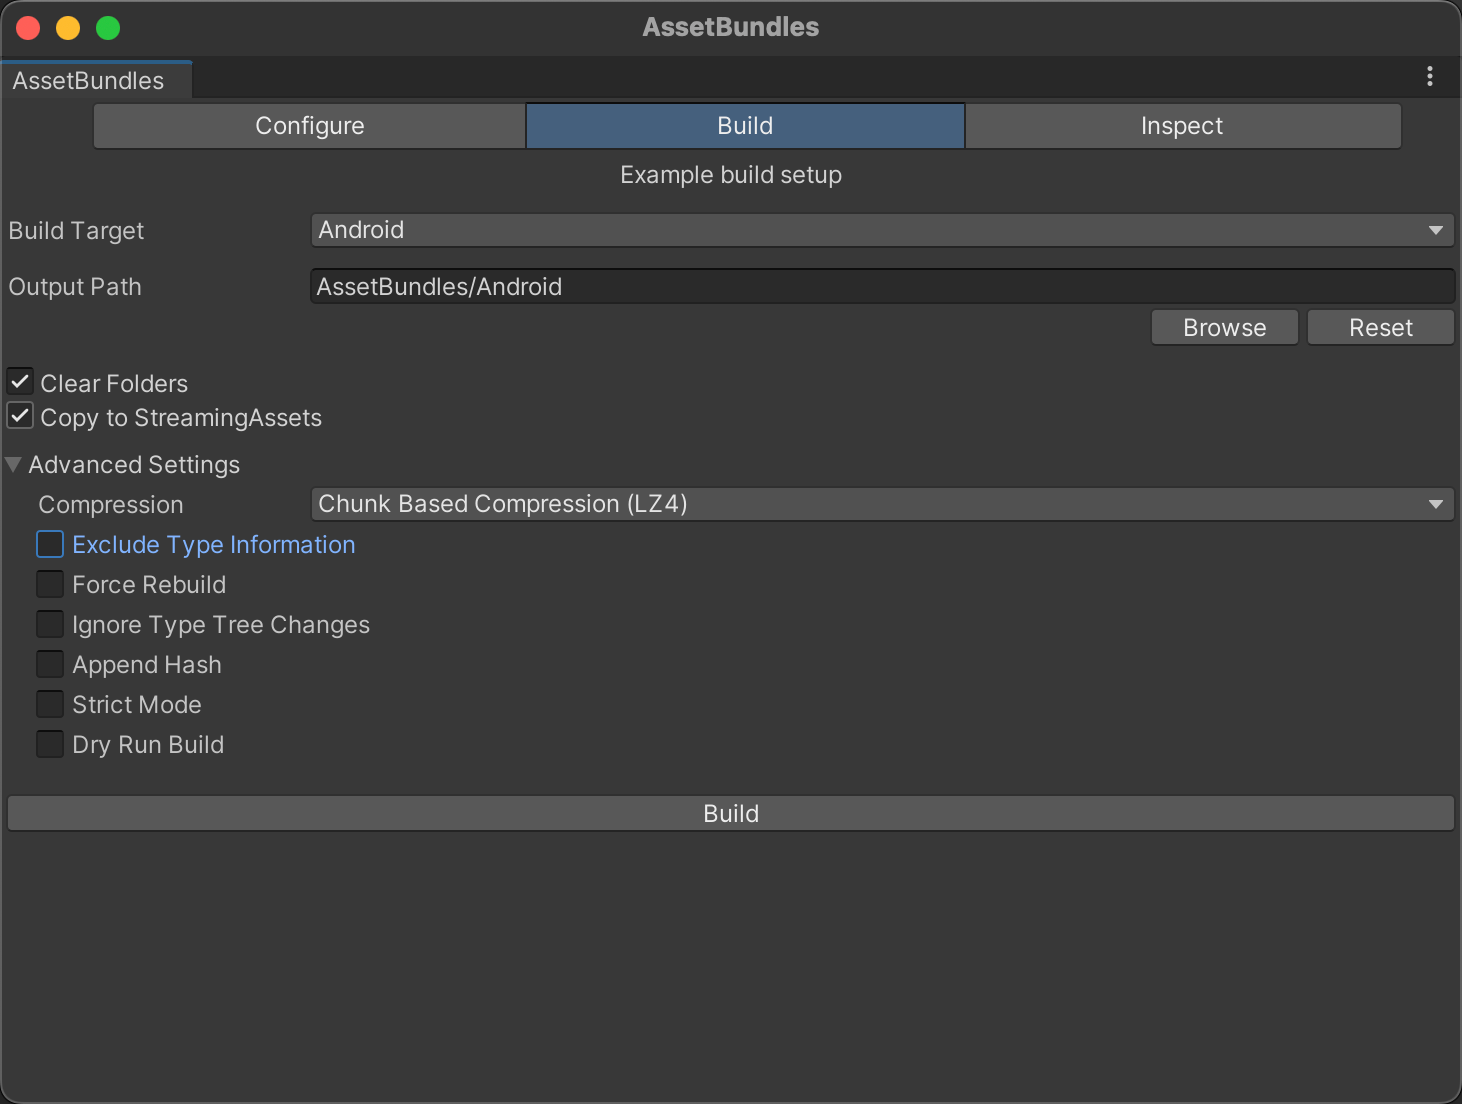Maximize window with the green button
1462x1104 pixels.
108,28
